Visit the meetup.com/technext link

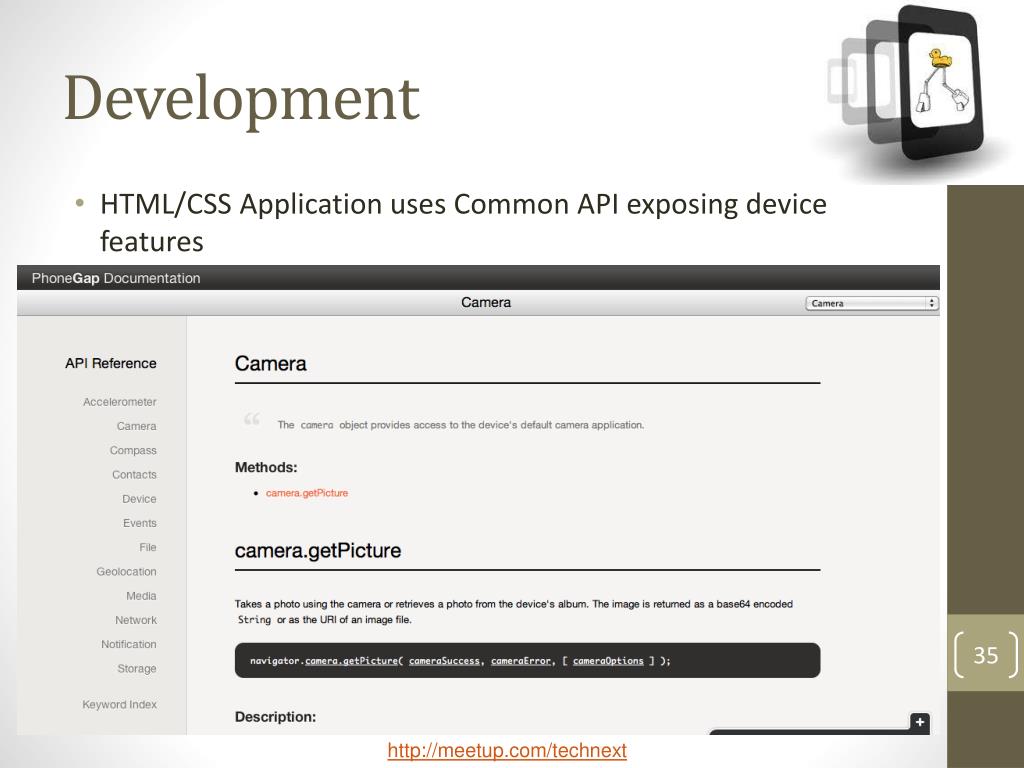pyautogui.click(x=507, y=750)
